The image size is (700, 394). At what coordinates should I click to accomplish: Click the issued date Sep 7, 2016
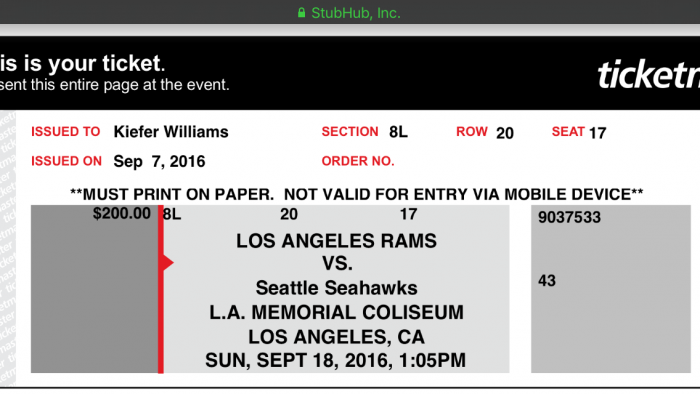[159, 162]
